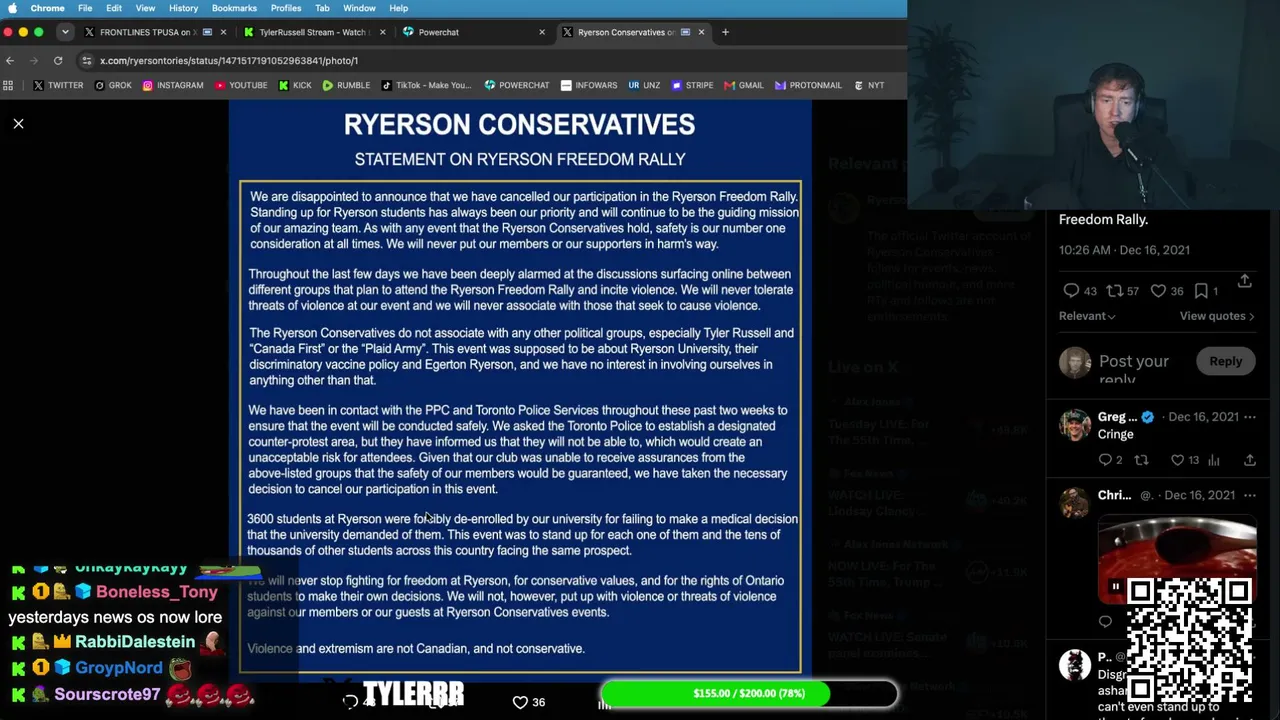
Task: View analytics on Greg's comment
Action: [1213, 460]
